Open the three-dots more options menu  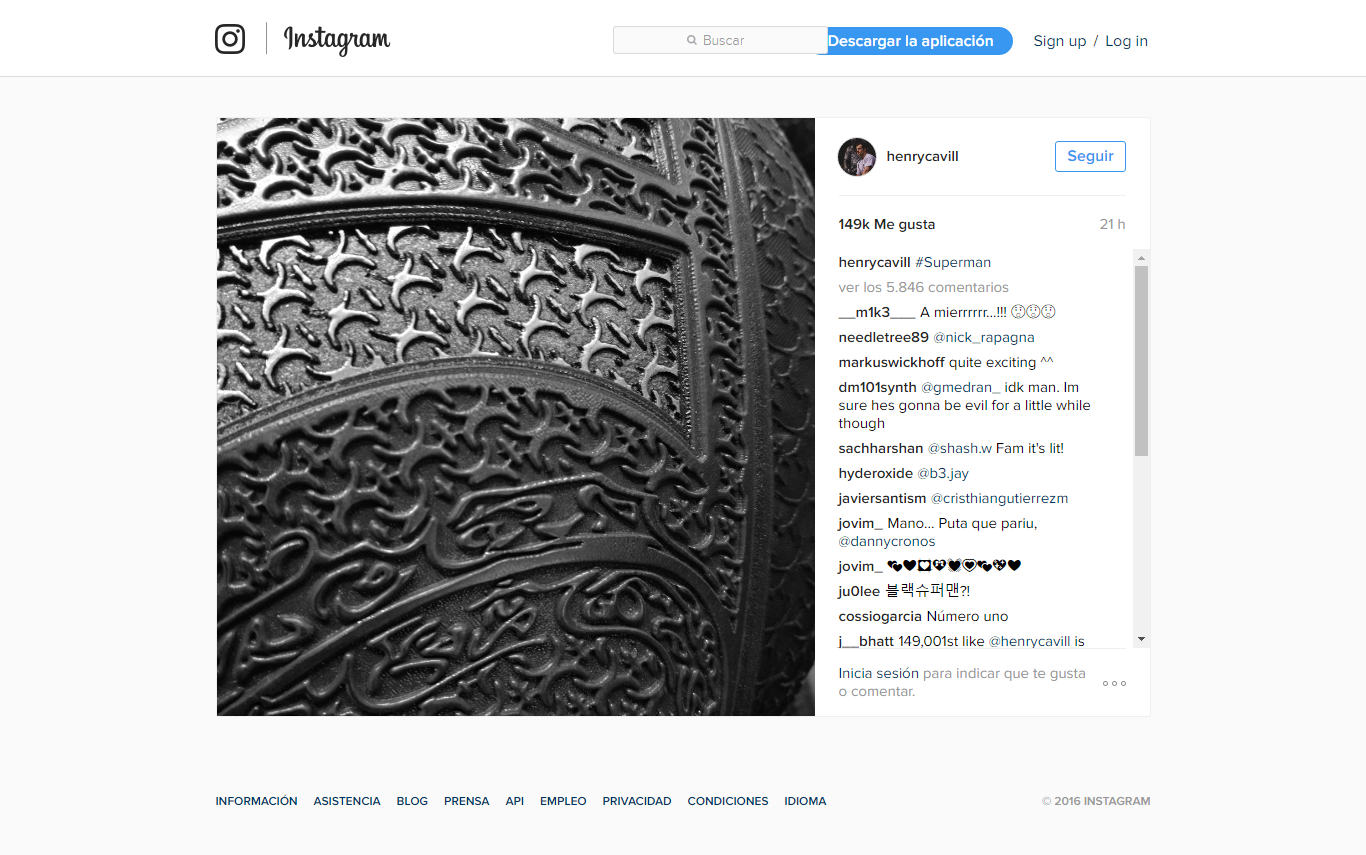tap(1114, 683)
